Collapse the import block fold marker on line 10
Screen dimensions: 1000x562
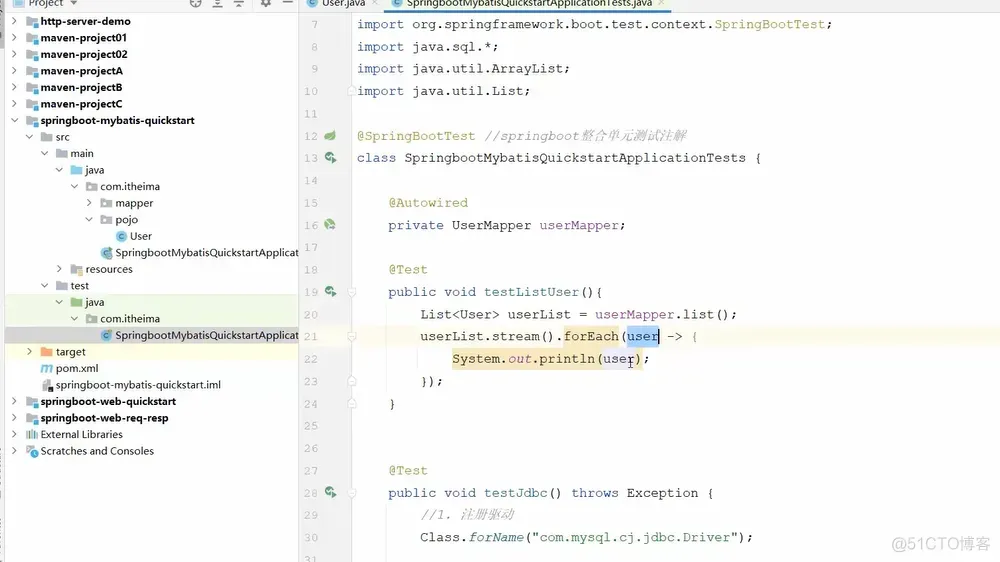[351, 91]
